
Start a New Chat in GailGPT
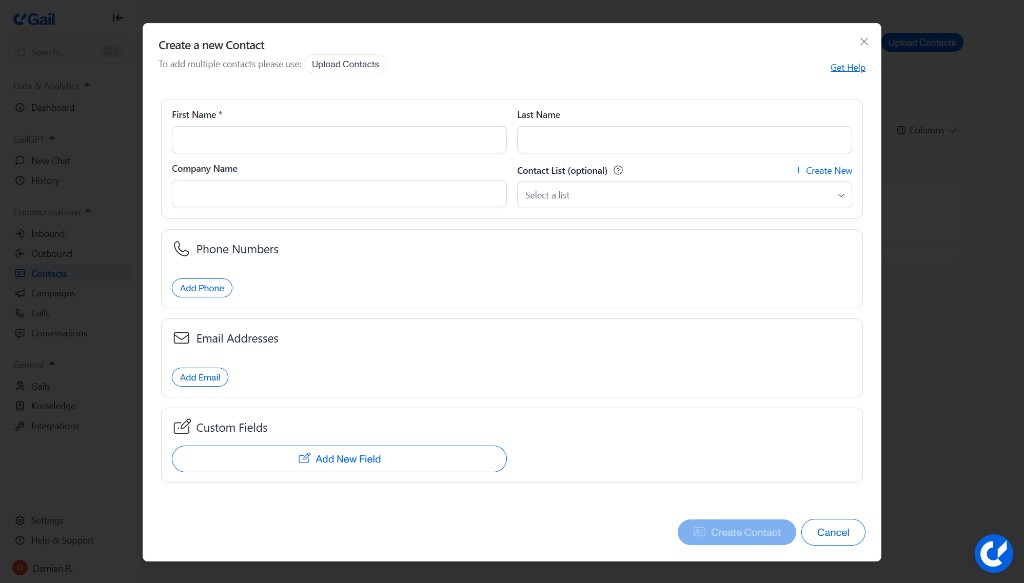(x=50, y=160)
